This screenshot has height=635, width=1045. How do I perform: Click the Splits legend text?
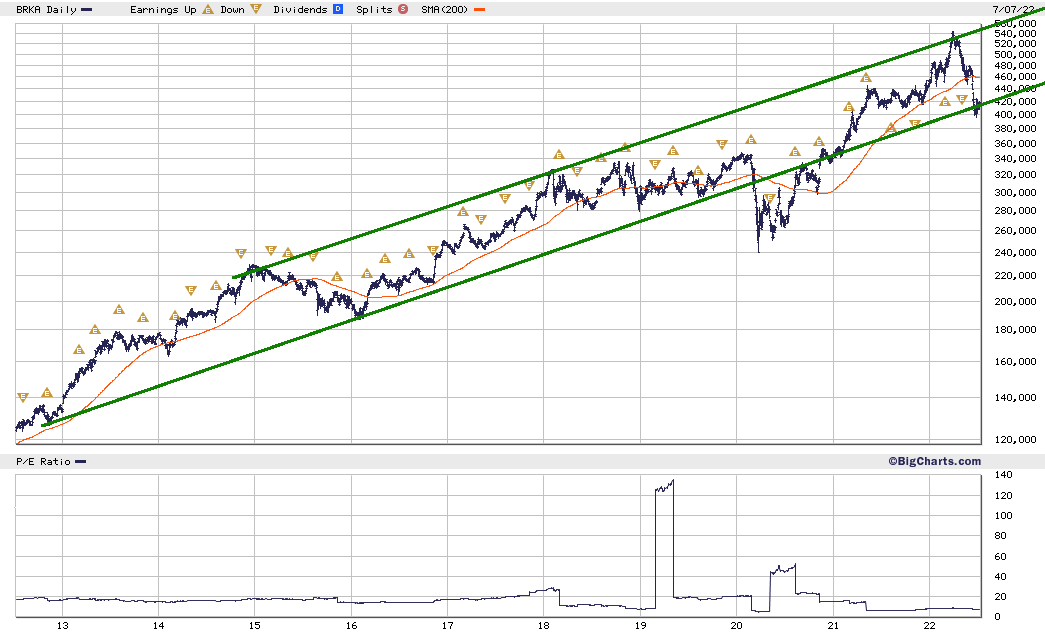click(x=375, y=9)
